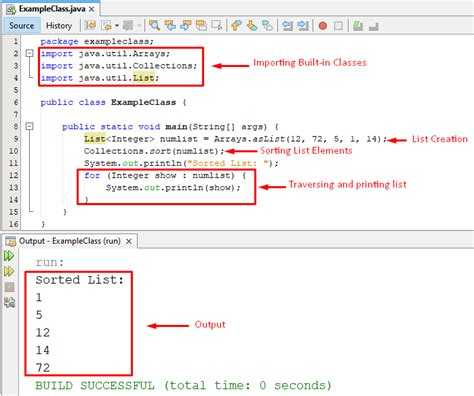Open Output settings wrench icon
Viewport: 474px width, 396px height.
[x=9, y=302]
